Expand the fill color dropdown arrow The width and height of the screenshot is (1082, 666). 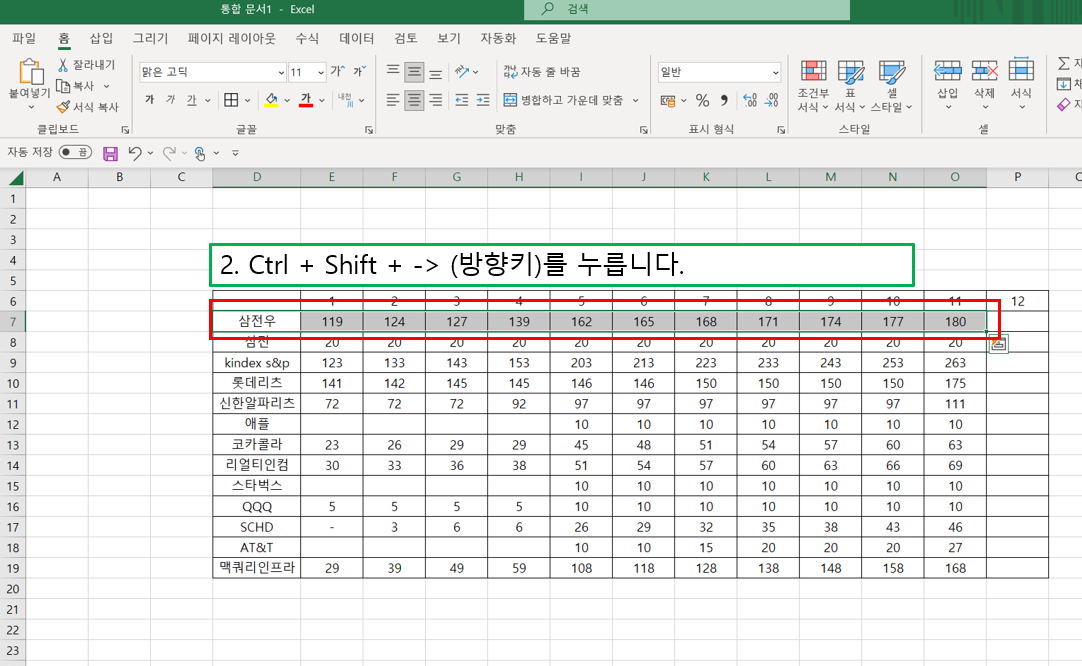click(287, 101)
